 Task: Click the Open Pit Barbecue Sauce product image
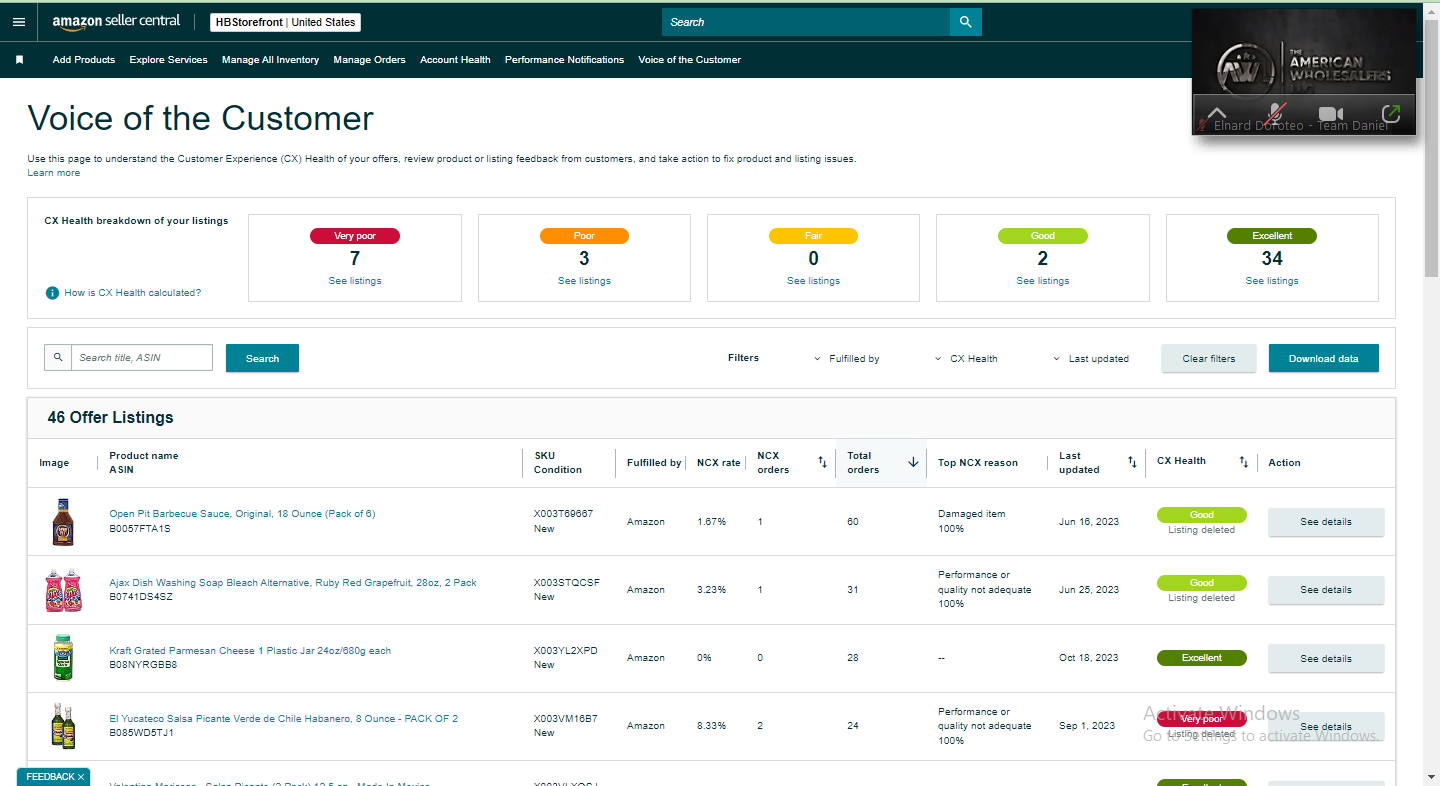[x=62, y=522]
